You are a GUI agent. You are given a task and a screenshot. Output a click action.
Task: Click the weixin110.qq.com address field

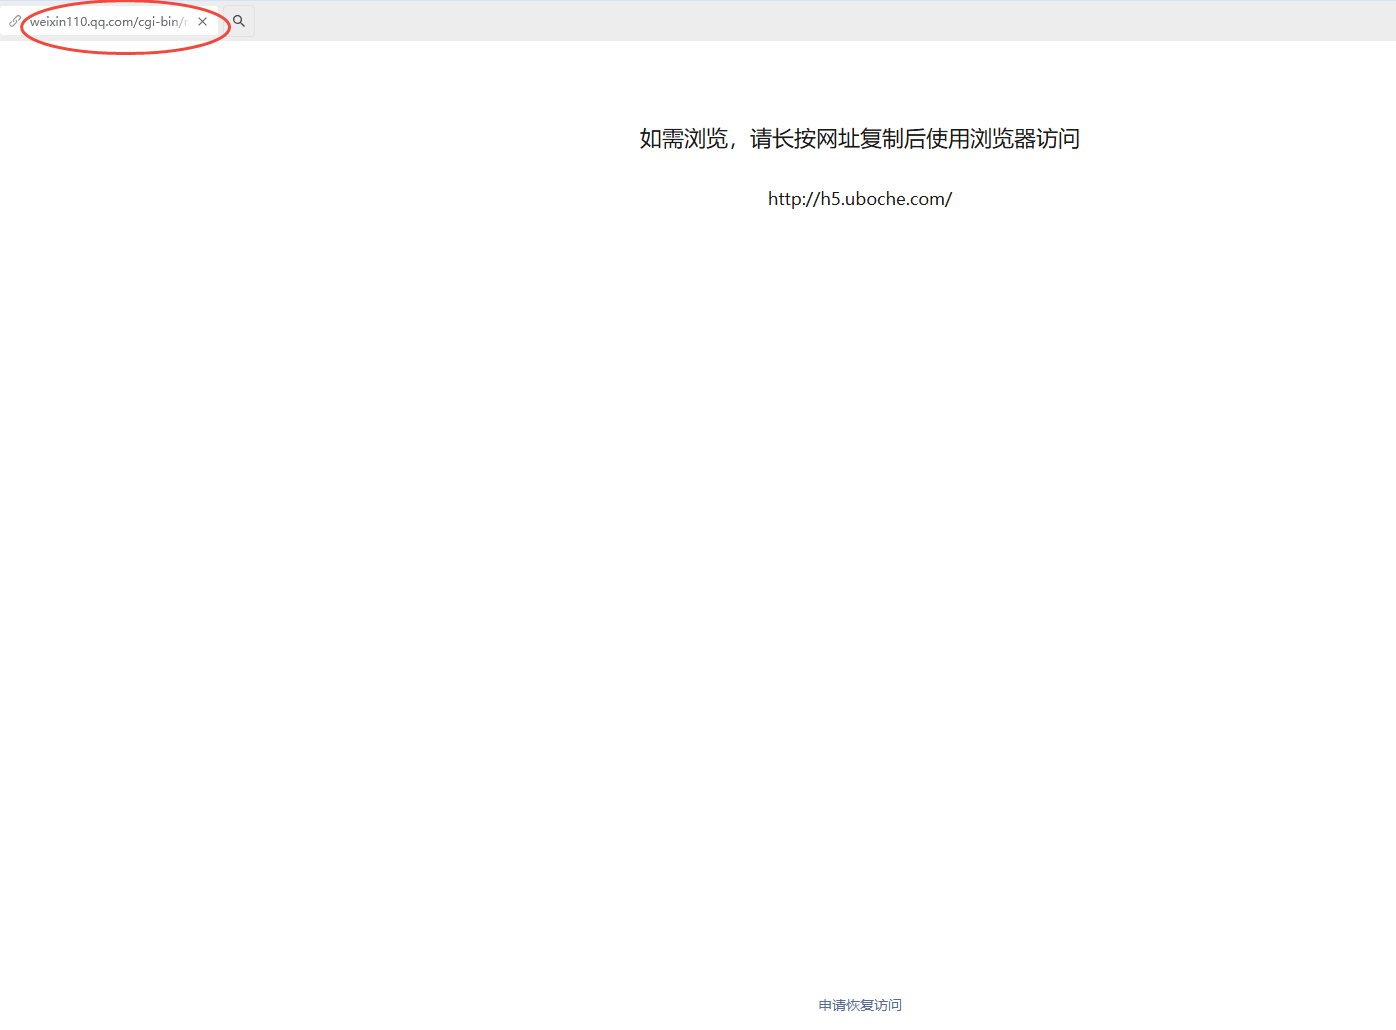pos(108,21)
